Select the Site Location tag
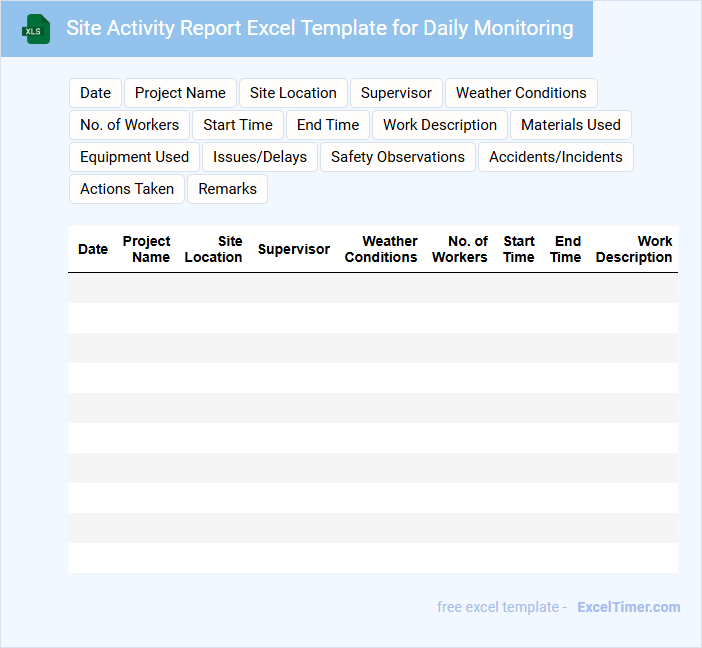Image resolution: width=702 pixels, height=648 pixels. 293,93
